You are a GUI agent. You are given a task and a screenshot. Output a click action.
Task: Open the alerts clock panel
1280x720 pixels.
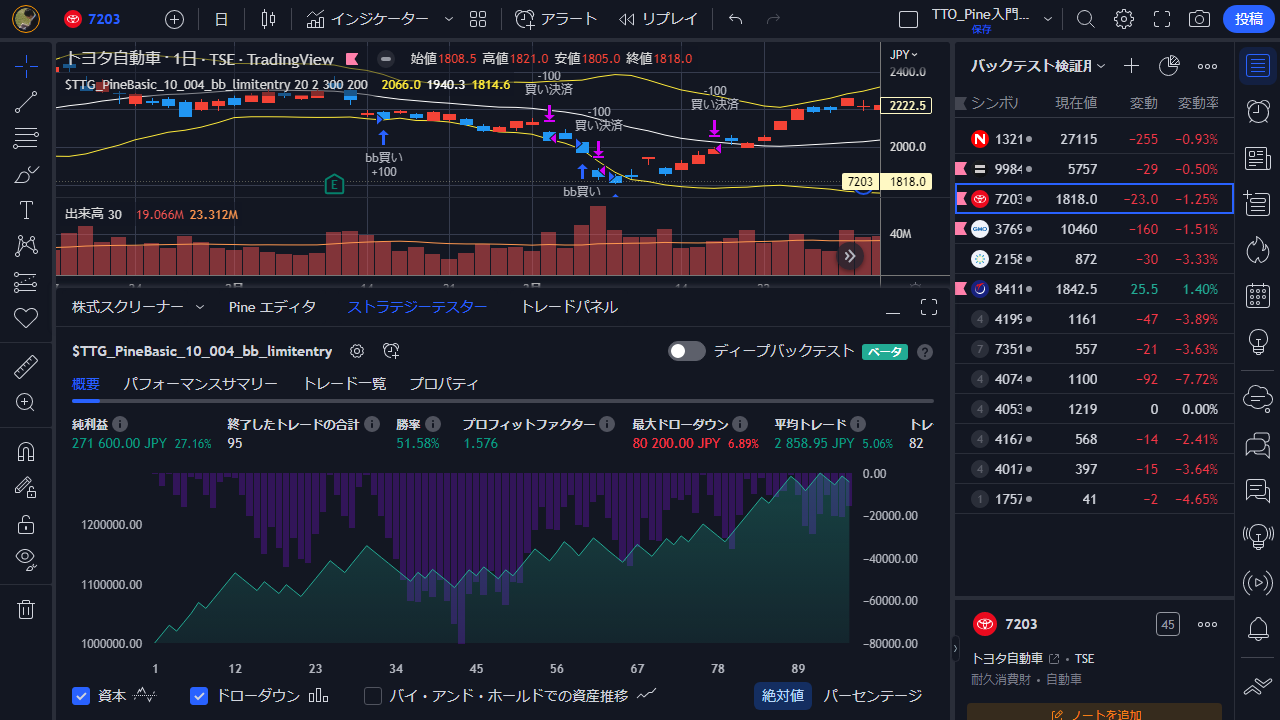pos(1258,112)
